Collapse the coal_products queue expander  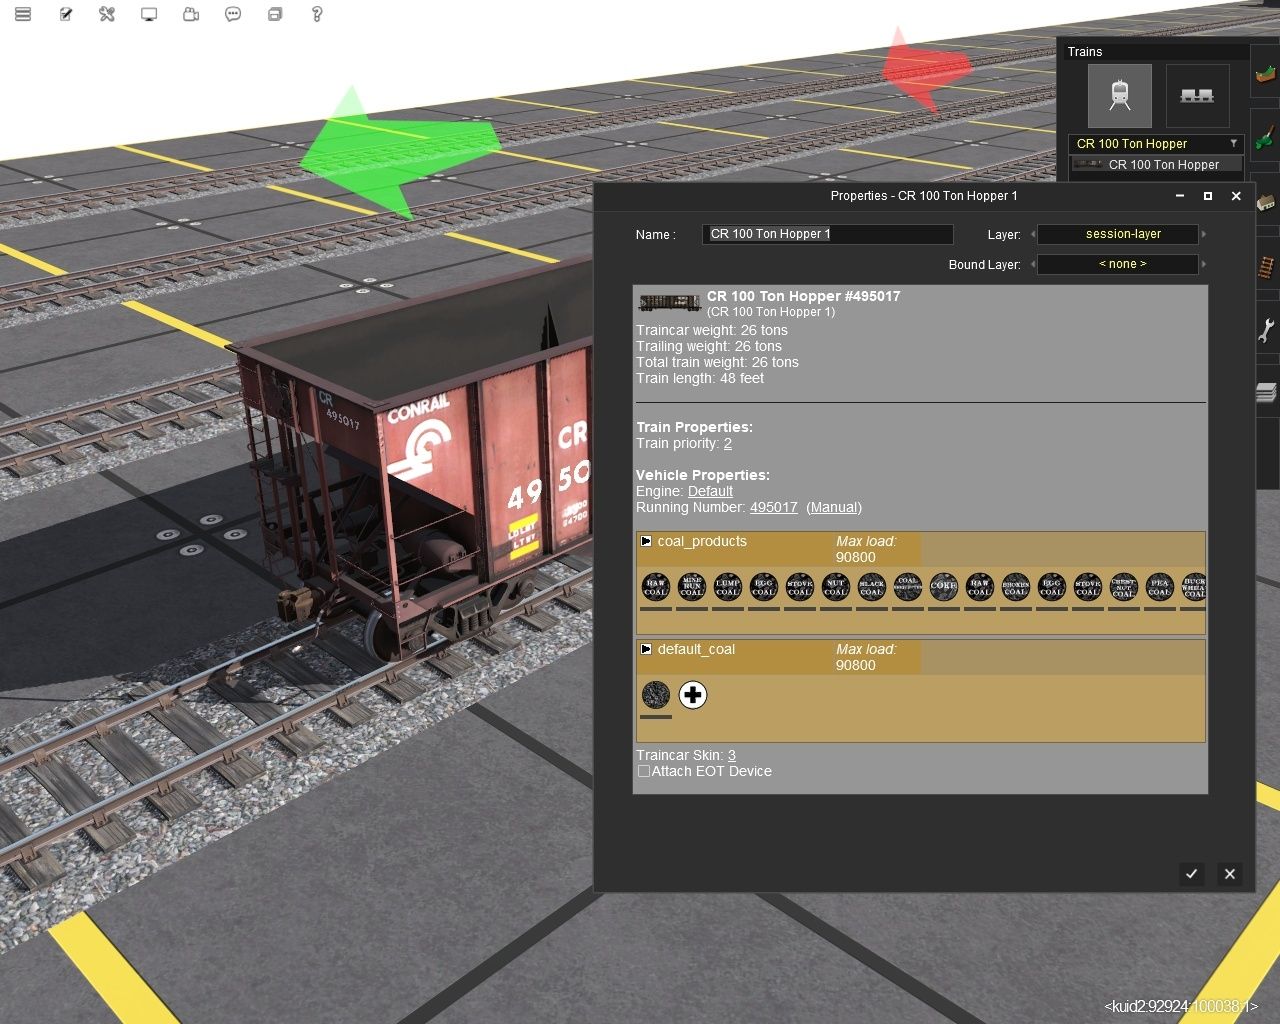(x=646, y=541)
